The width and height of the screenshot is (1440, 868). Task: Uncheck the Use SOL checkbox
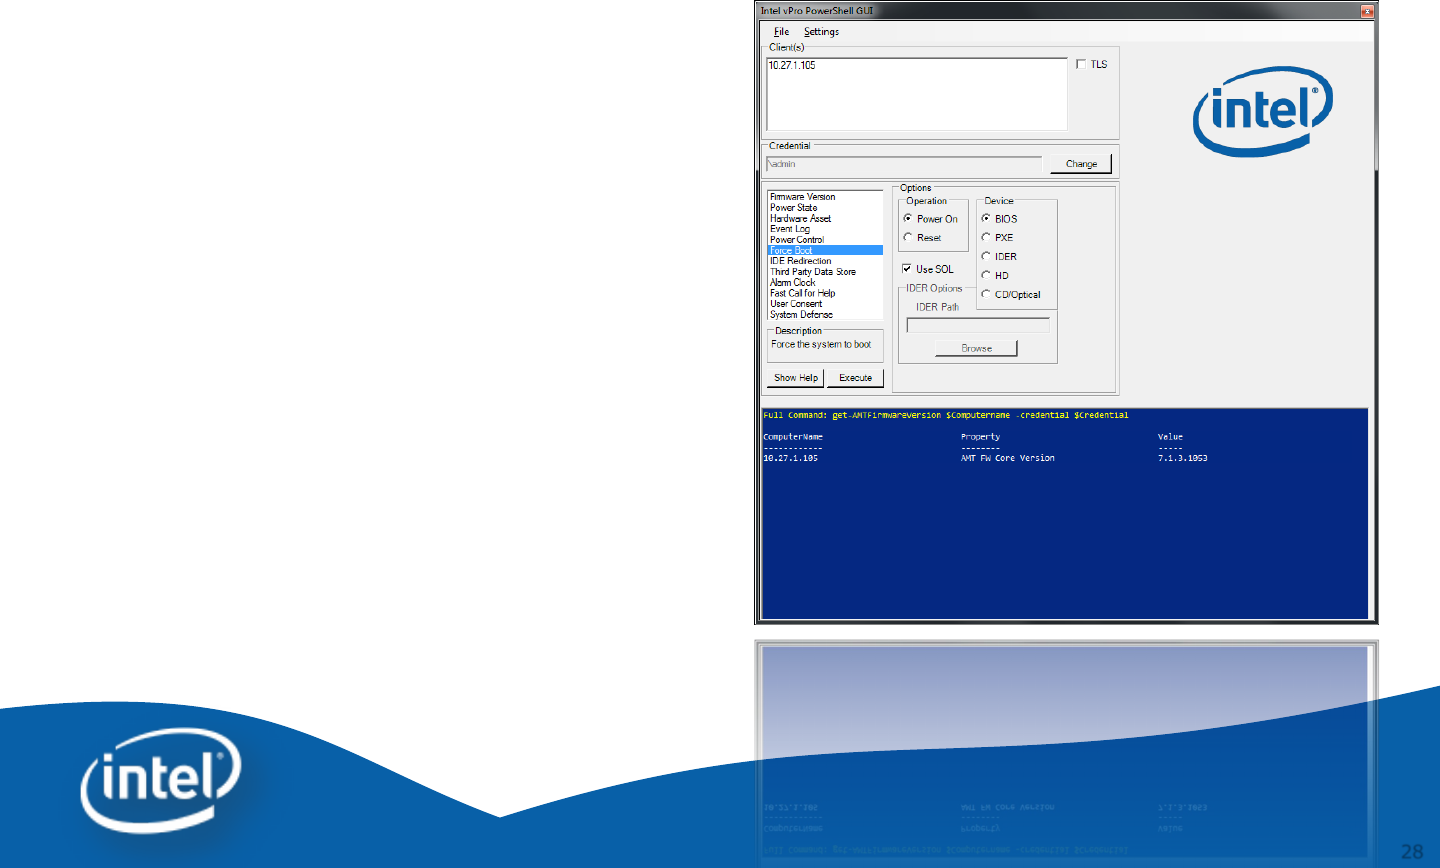click(x=907, y=269)
